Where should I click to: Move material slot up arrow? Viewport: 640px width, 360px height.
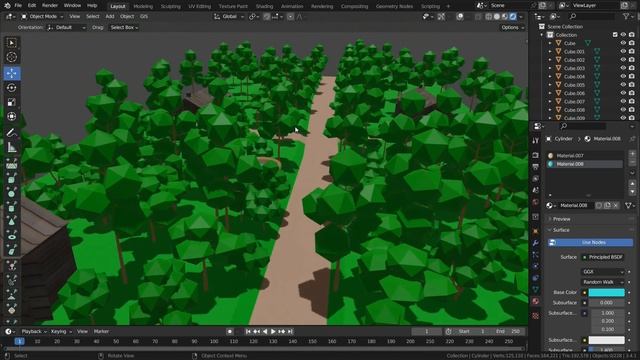(x=632, y=184)
